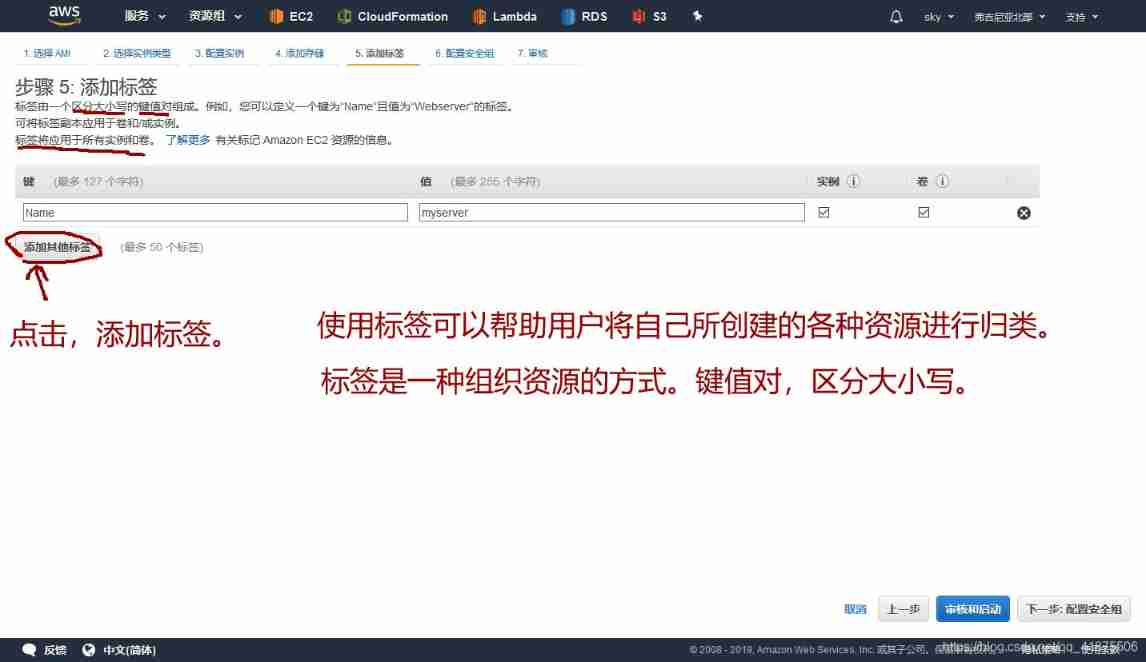Click the pin shortcuts icon
This screenshot has width=1146, height=662.
click(697, 16)
